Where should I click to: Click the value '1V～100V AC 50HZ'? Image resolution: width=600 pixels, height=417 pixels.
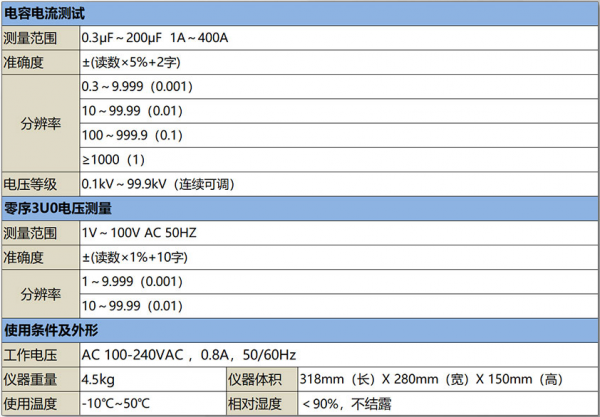[139, 233]
